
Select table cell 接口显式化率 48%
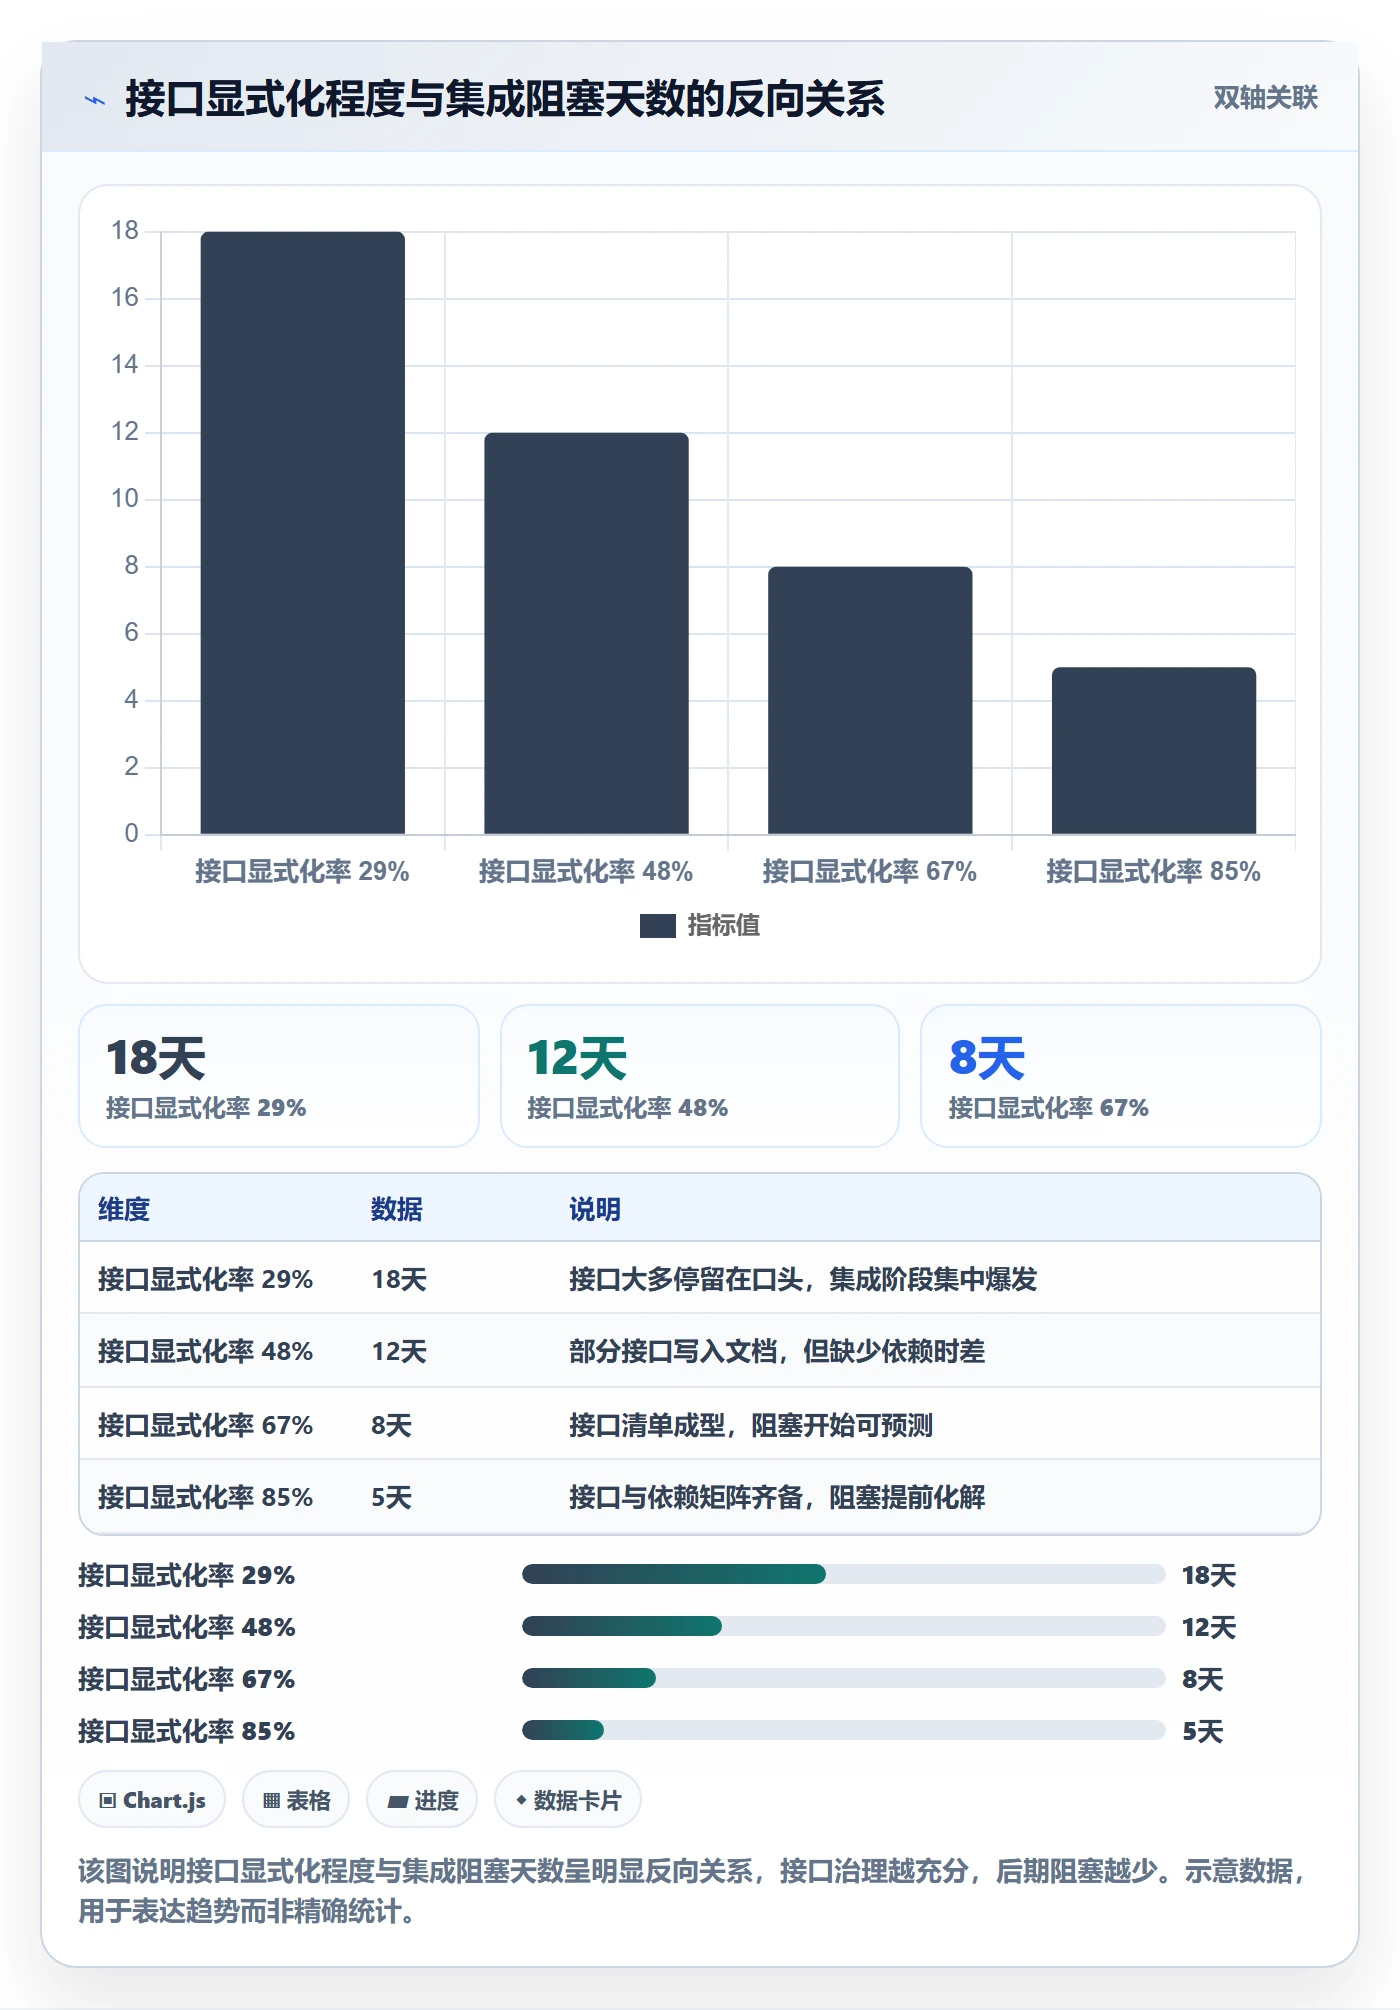click(x=205, y=1351)
